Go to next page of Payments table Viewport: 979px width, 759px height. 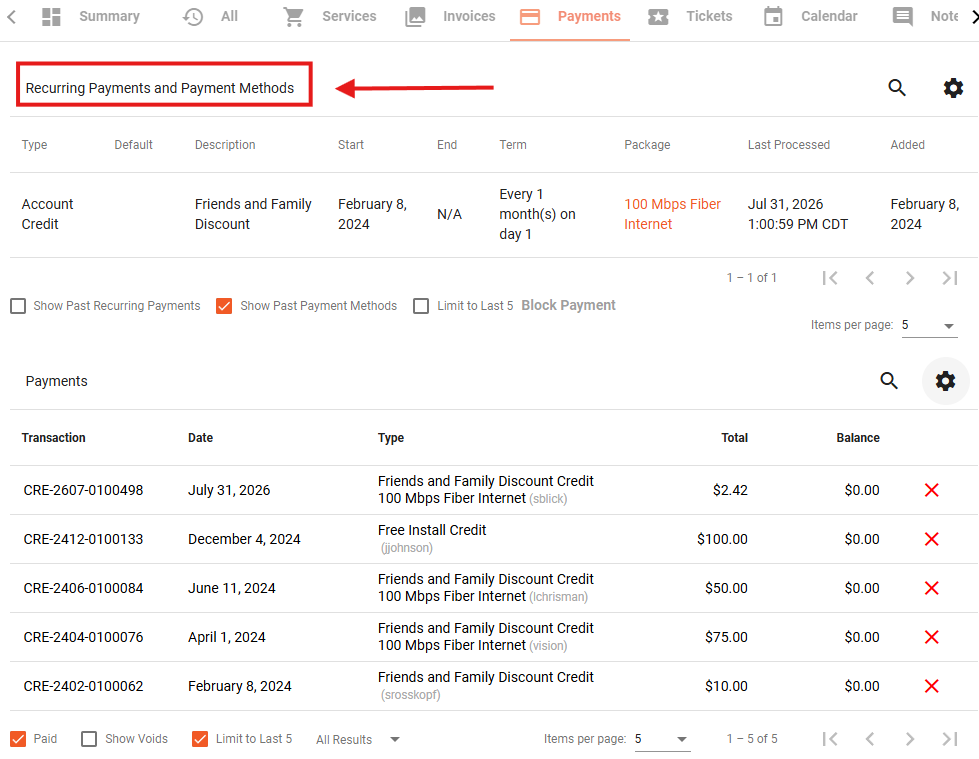coord(910,739)
